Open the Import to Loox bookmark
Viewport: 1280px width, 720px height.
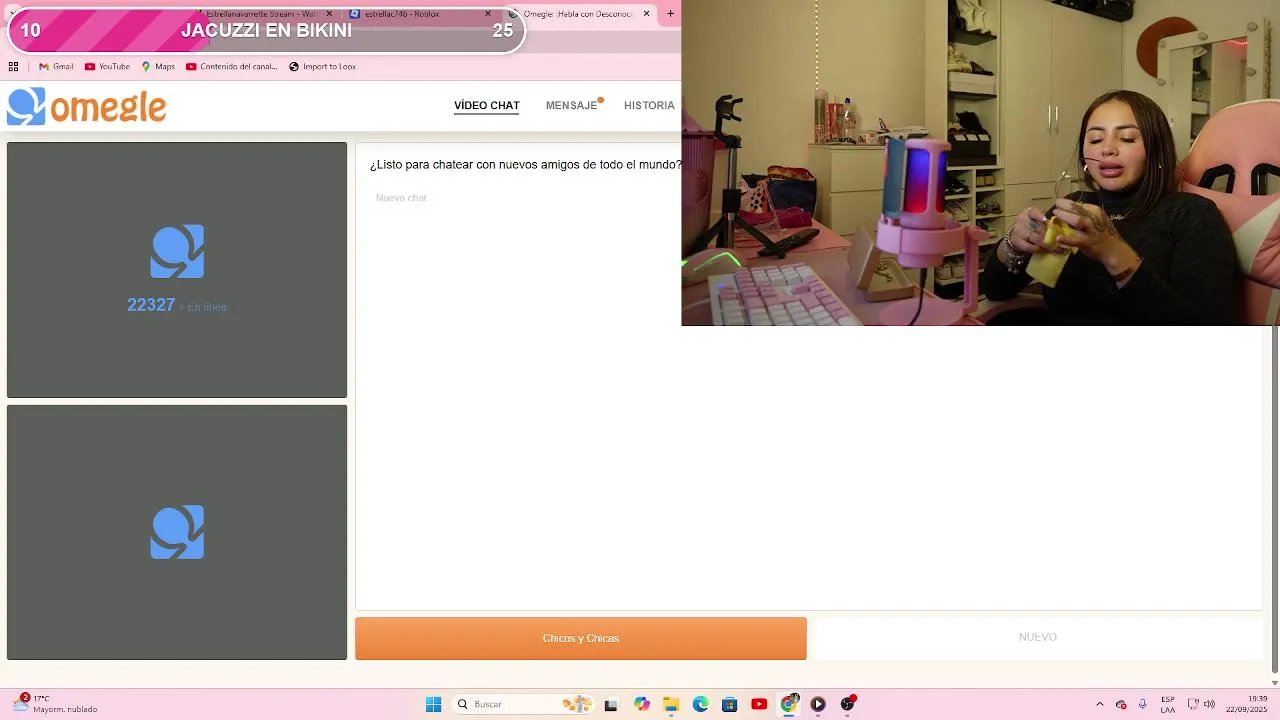(x=322, y=67)
